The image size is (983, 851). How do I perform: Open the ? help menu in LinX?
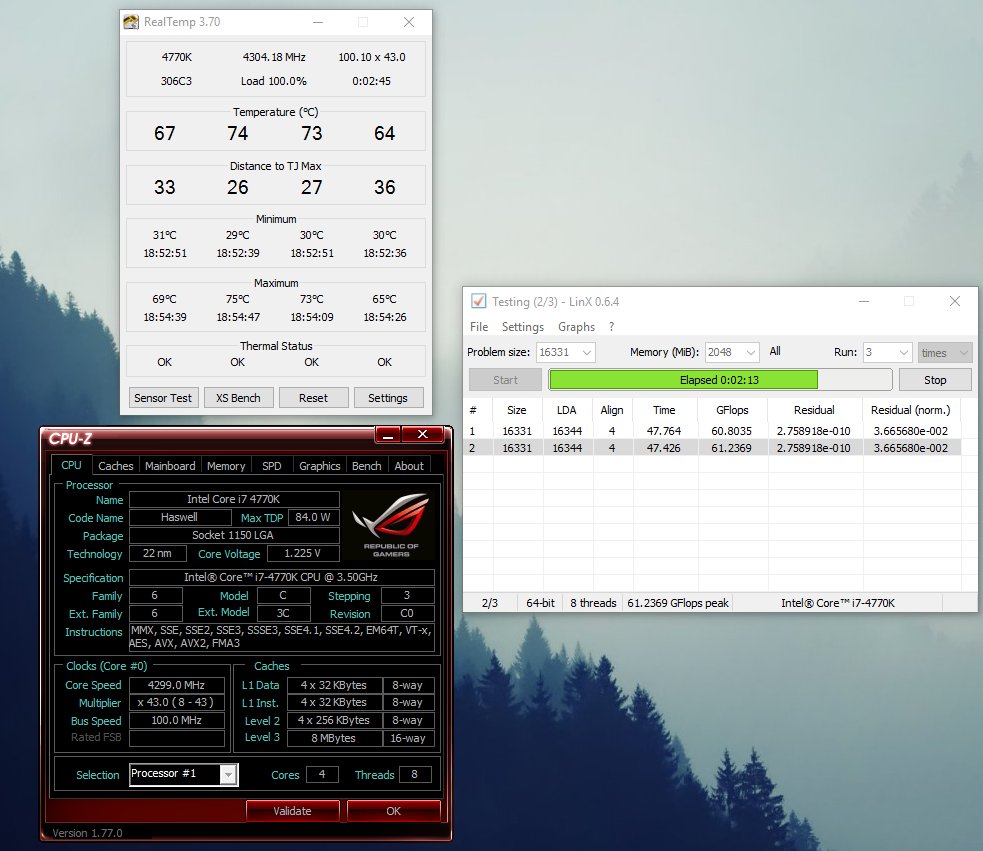[611, 327]
